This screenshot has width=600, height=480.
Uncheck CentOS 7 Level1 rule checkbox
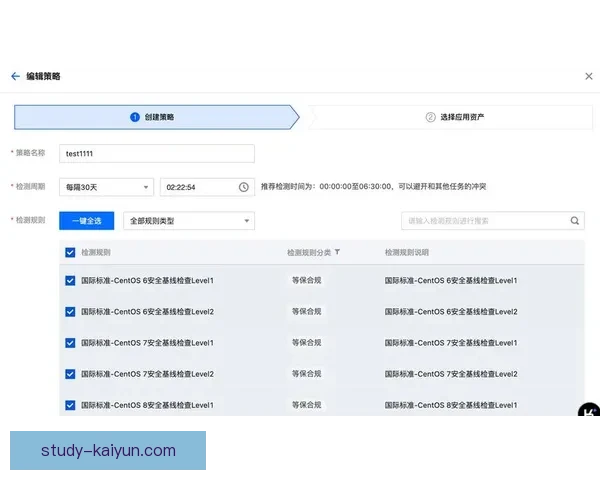[x=70, y=343]
